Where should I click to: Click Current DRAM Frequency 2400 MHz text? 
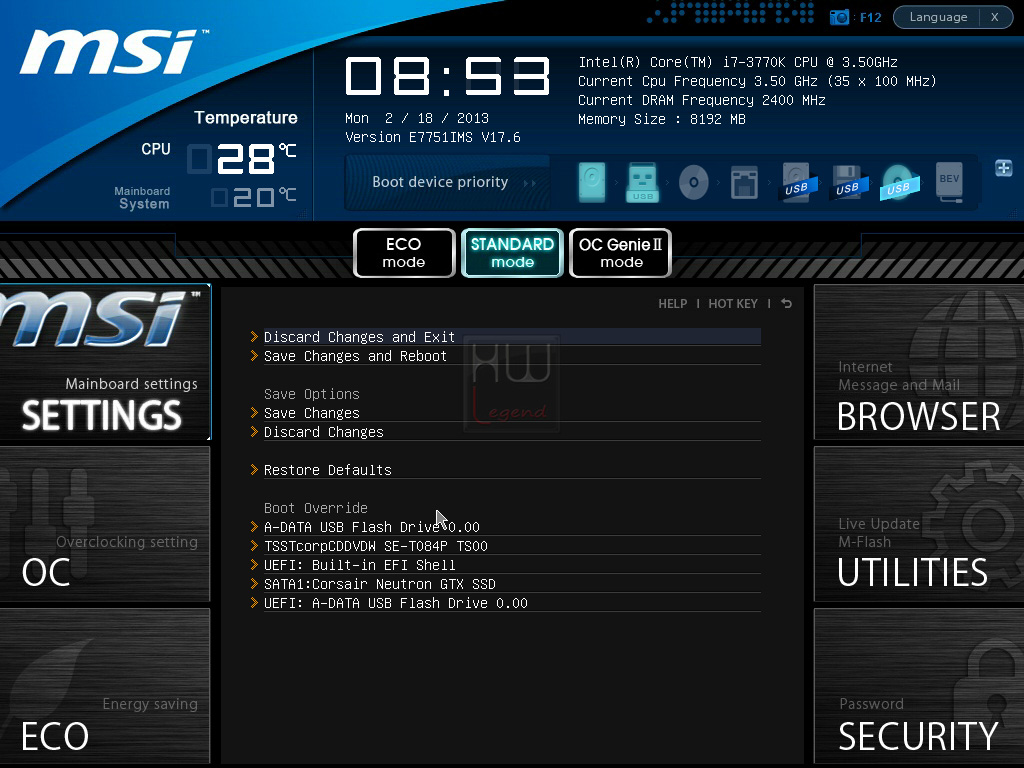click(701, 100)
